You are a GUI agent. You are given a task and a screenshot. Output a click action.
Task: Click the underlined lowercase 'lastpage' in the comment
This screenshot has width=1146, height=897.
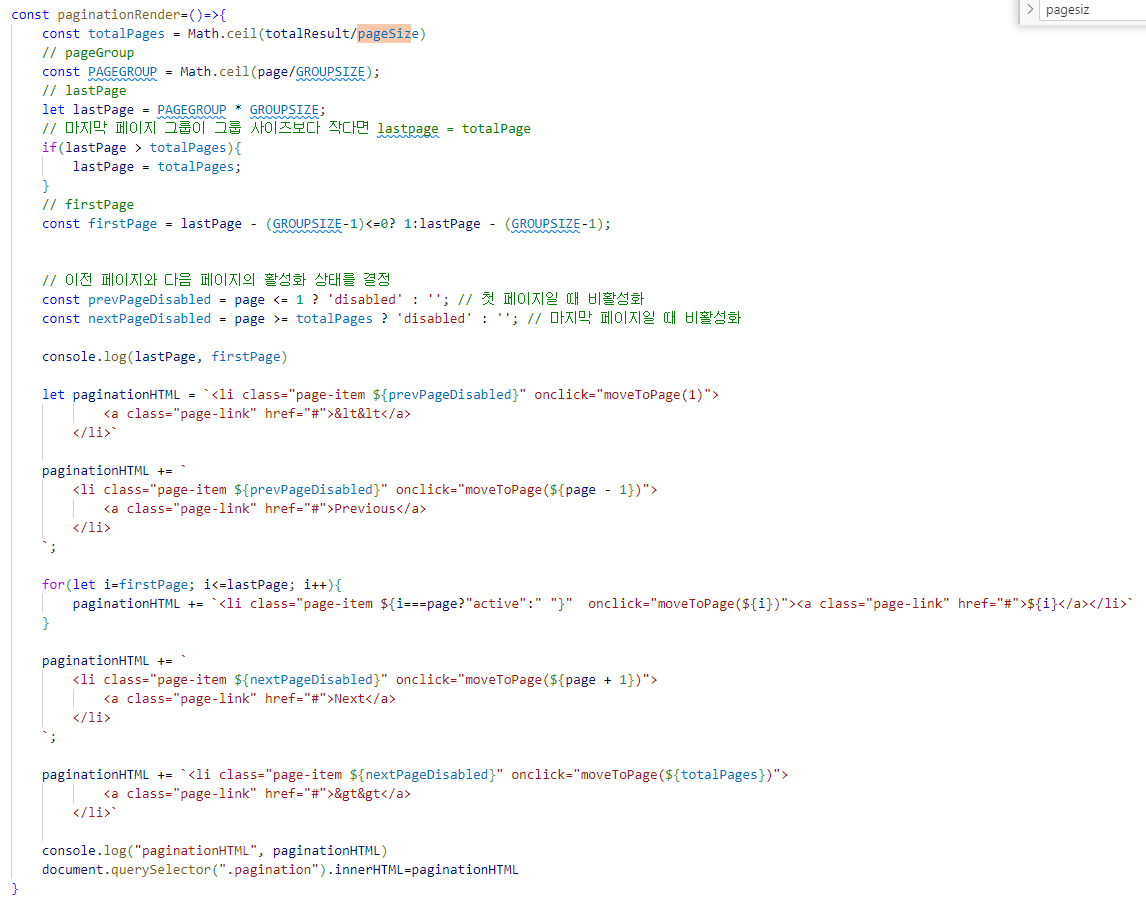(x=408, y=129)
